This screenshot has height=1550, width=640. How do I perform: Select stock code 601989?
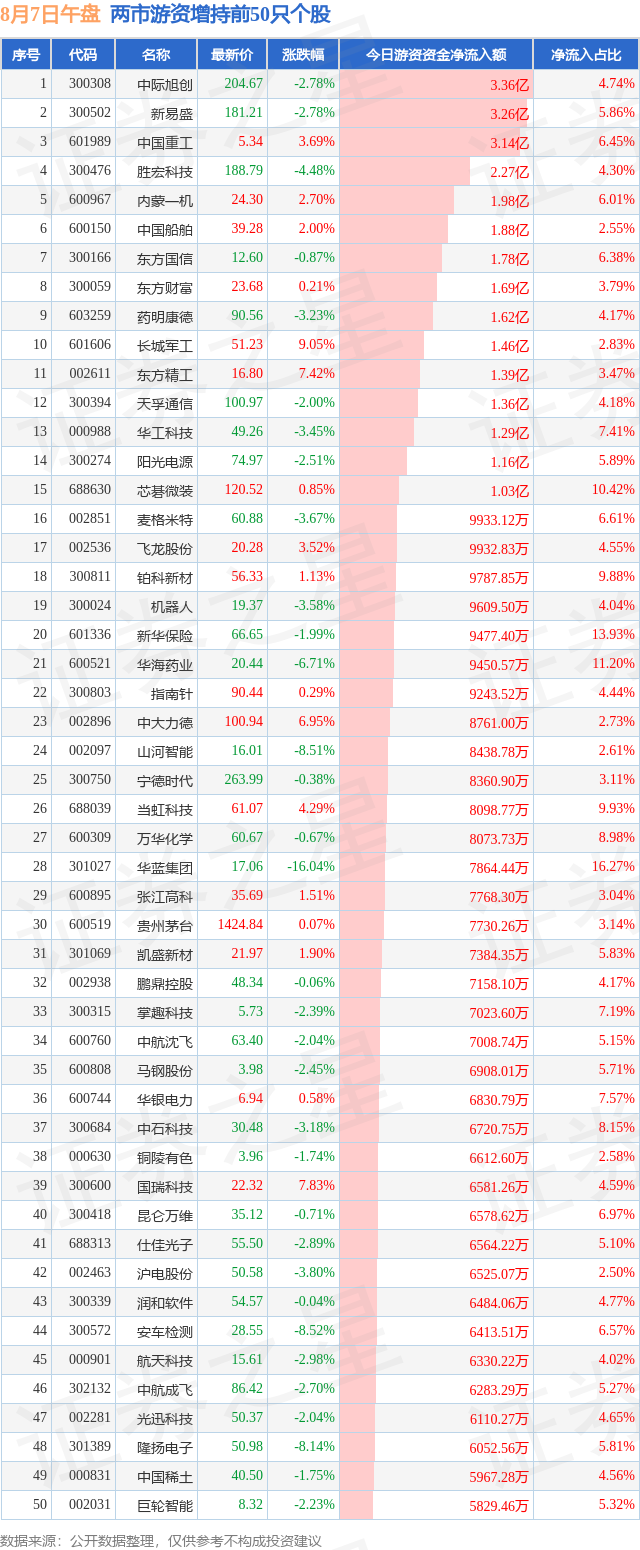point(90,143)
